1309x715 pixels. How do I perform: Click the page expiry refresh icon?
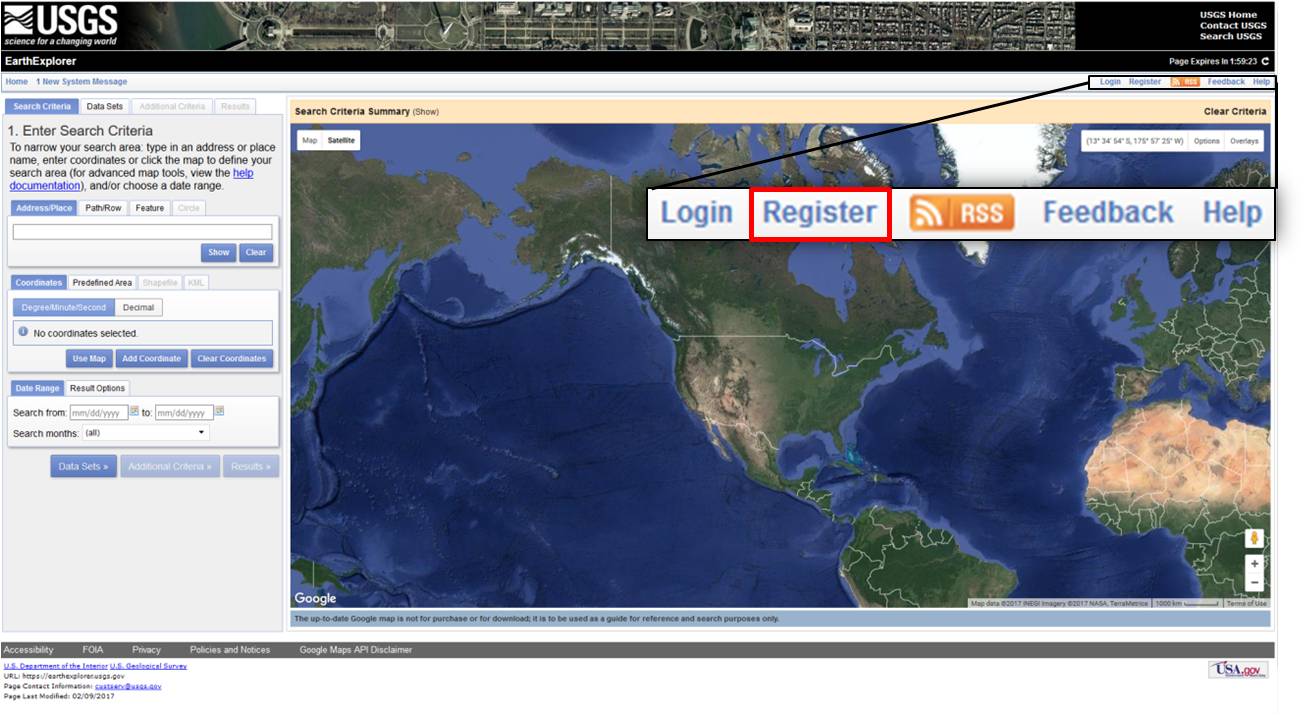(x=1265, y=61)
